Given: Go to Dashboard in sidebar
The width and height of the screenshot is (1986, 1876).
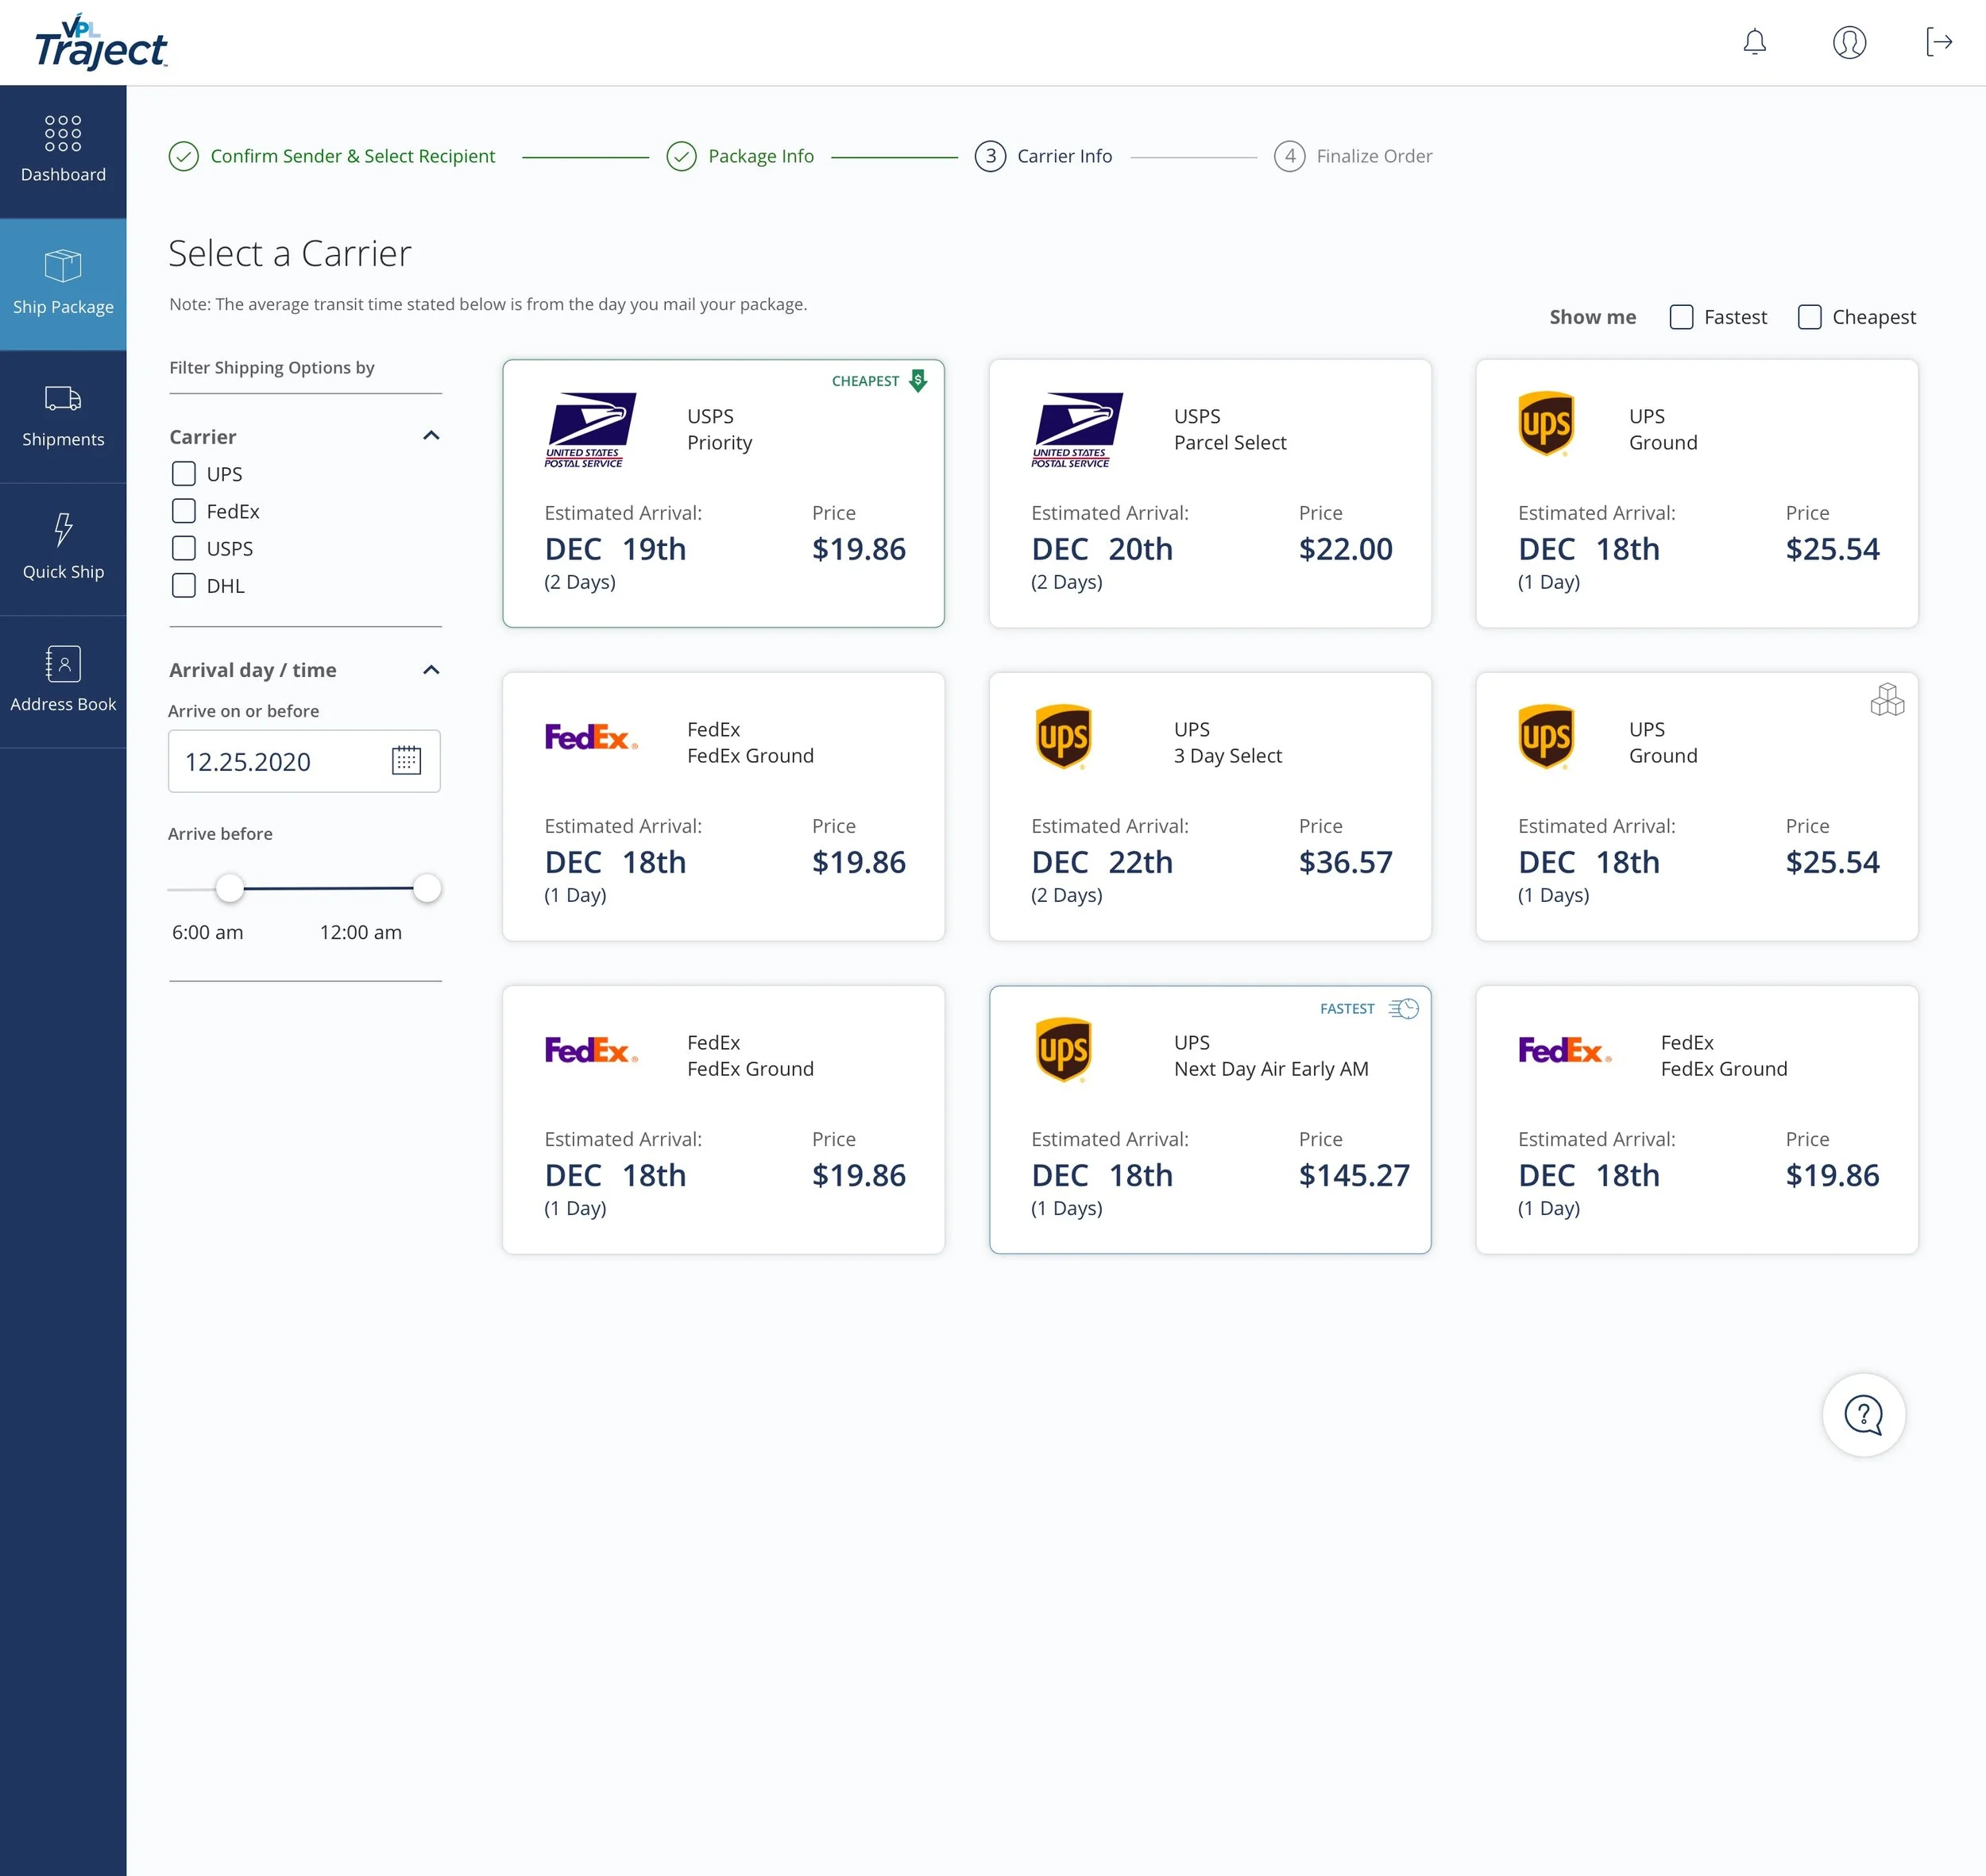Looking at the screenshot, I should (63, 150).
